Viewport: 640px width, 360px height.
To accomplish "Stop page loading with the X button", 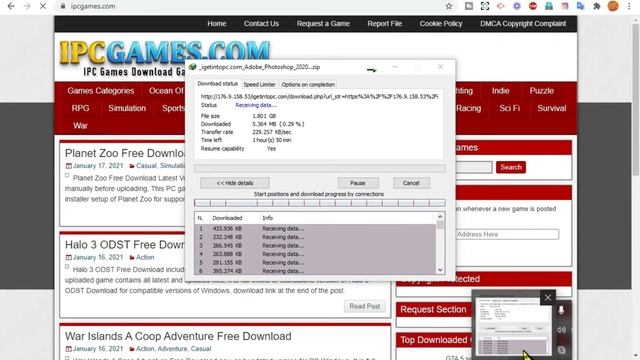I will coord(43,6).
